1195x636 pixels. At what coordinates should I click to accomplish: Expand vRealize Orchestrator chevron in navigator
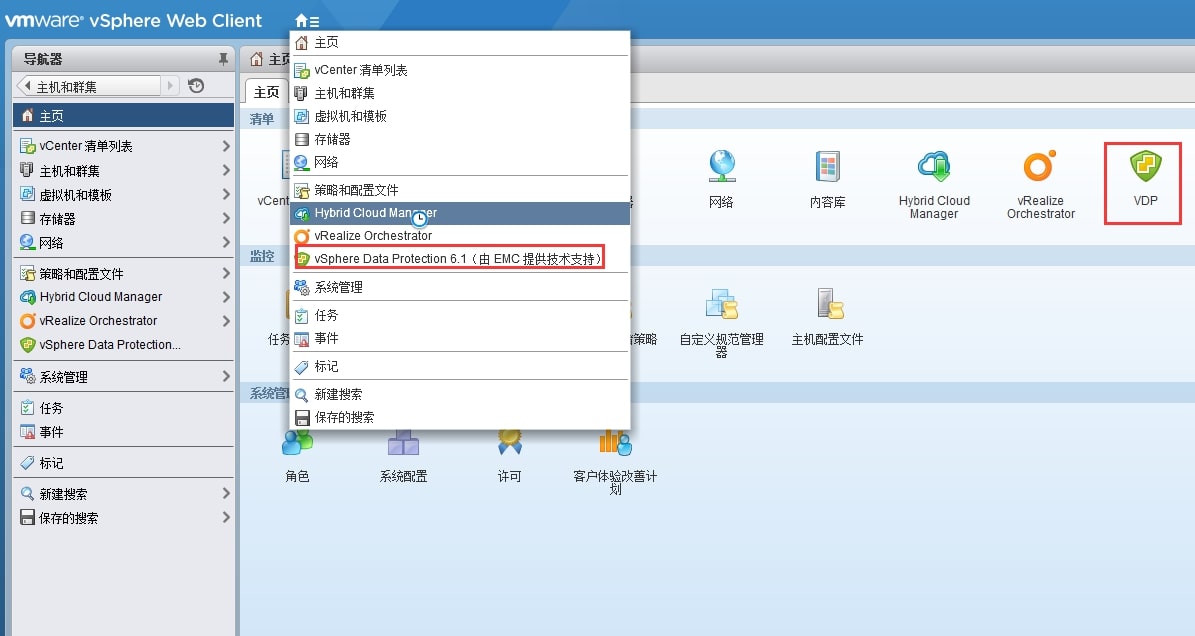226,321
